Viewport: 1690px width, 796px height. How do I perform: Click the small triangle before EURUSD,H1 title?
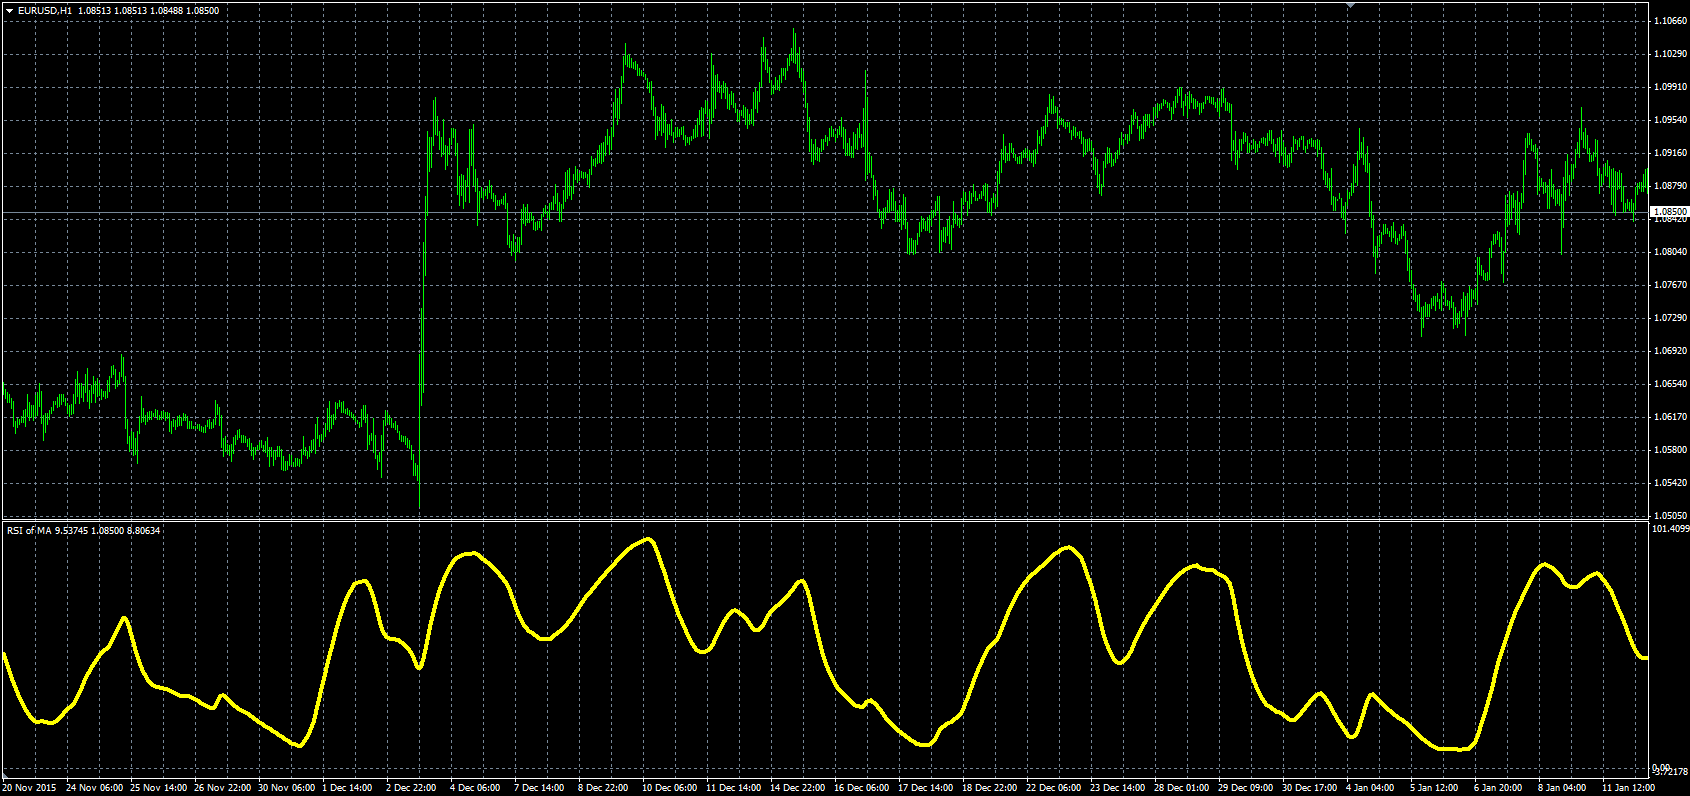click(9, 11)
